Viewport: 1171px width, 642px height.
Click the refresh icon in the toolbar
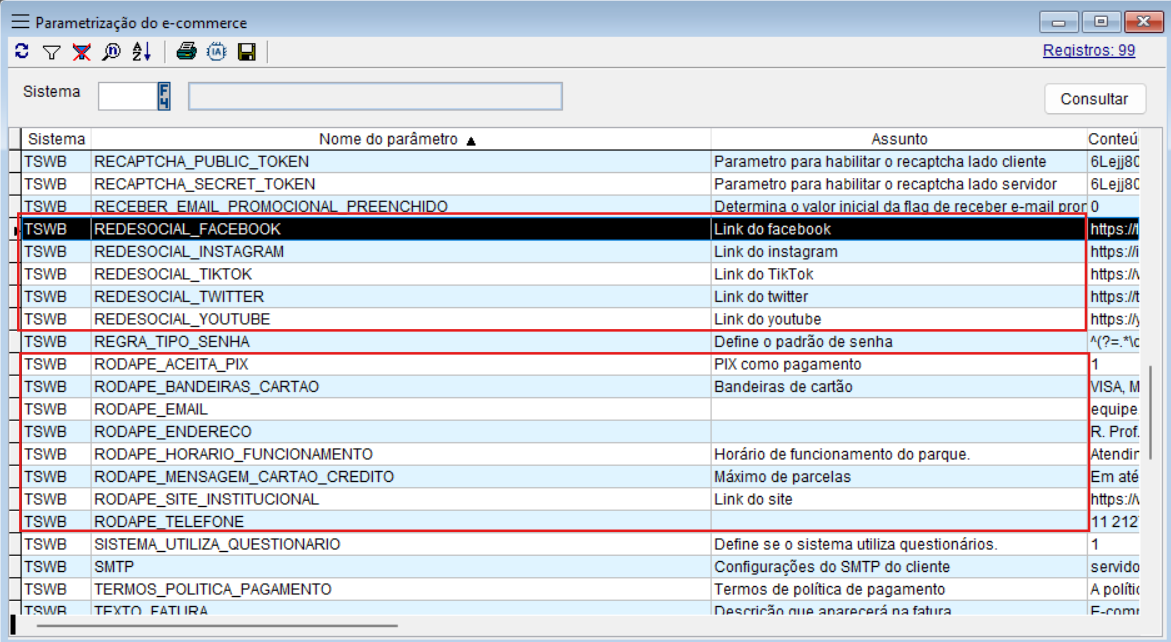(22, 52)
